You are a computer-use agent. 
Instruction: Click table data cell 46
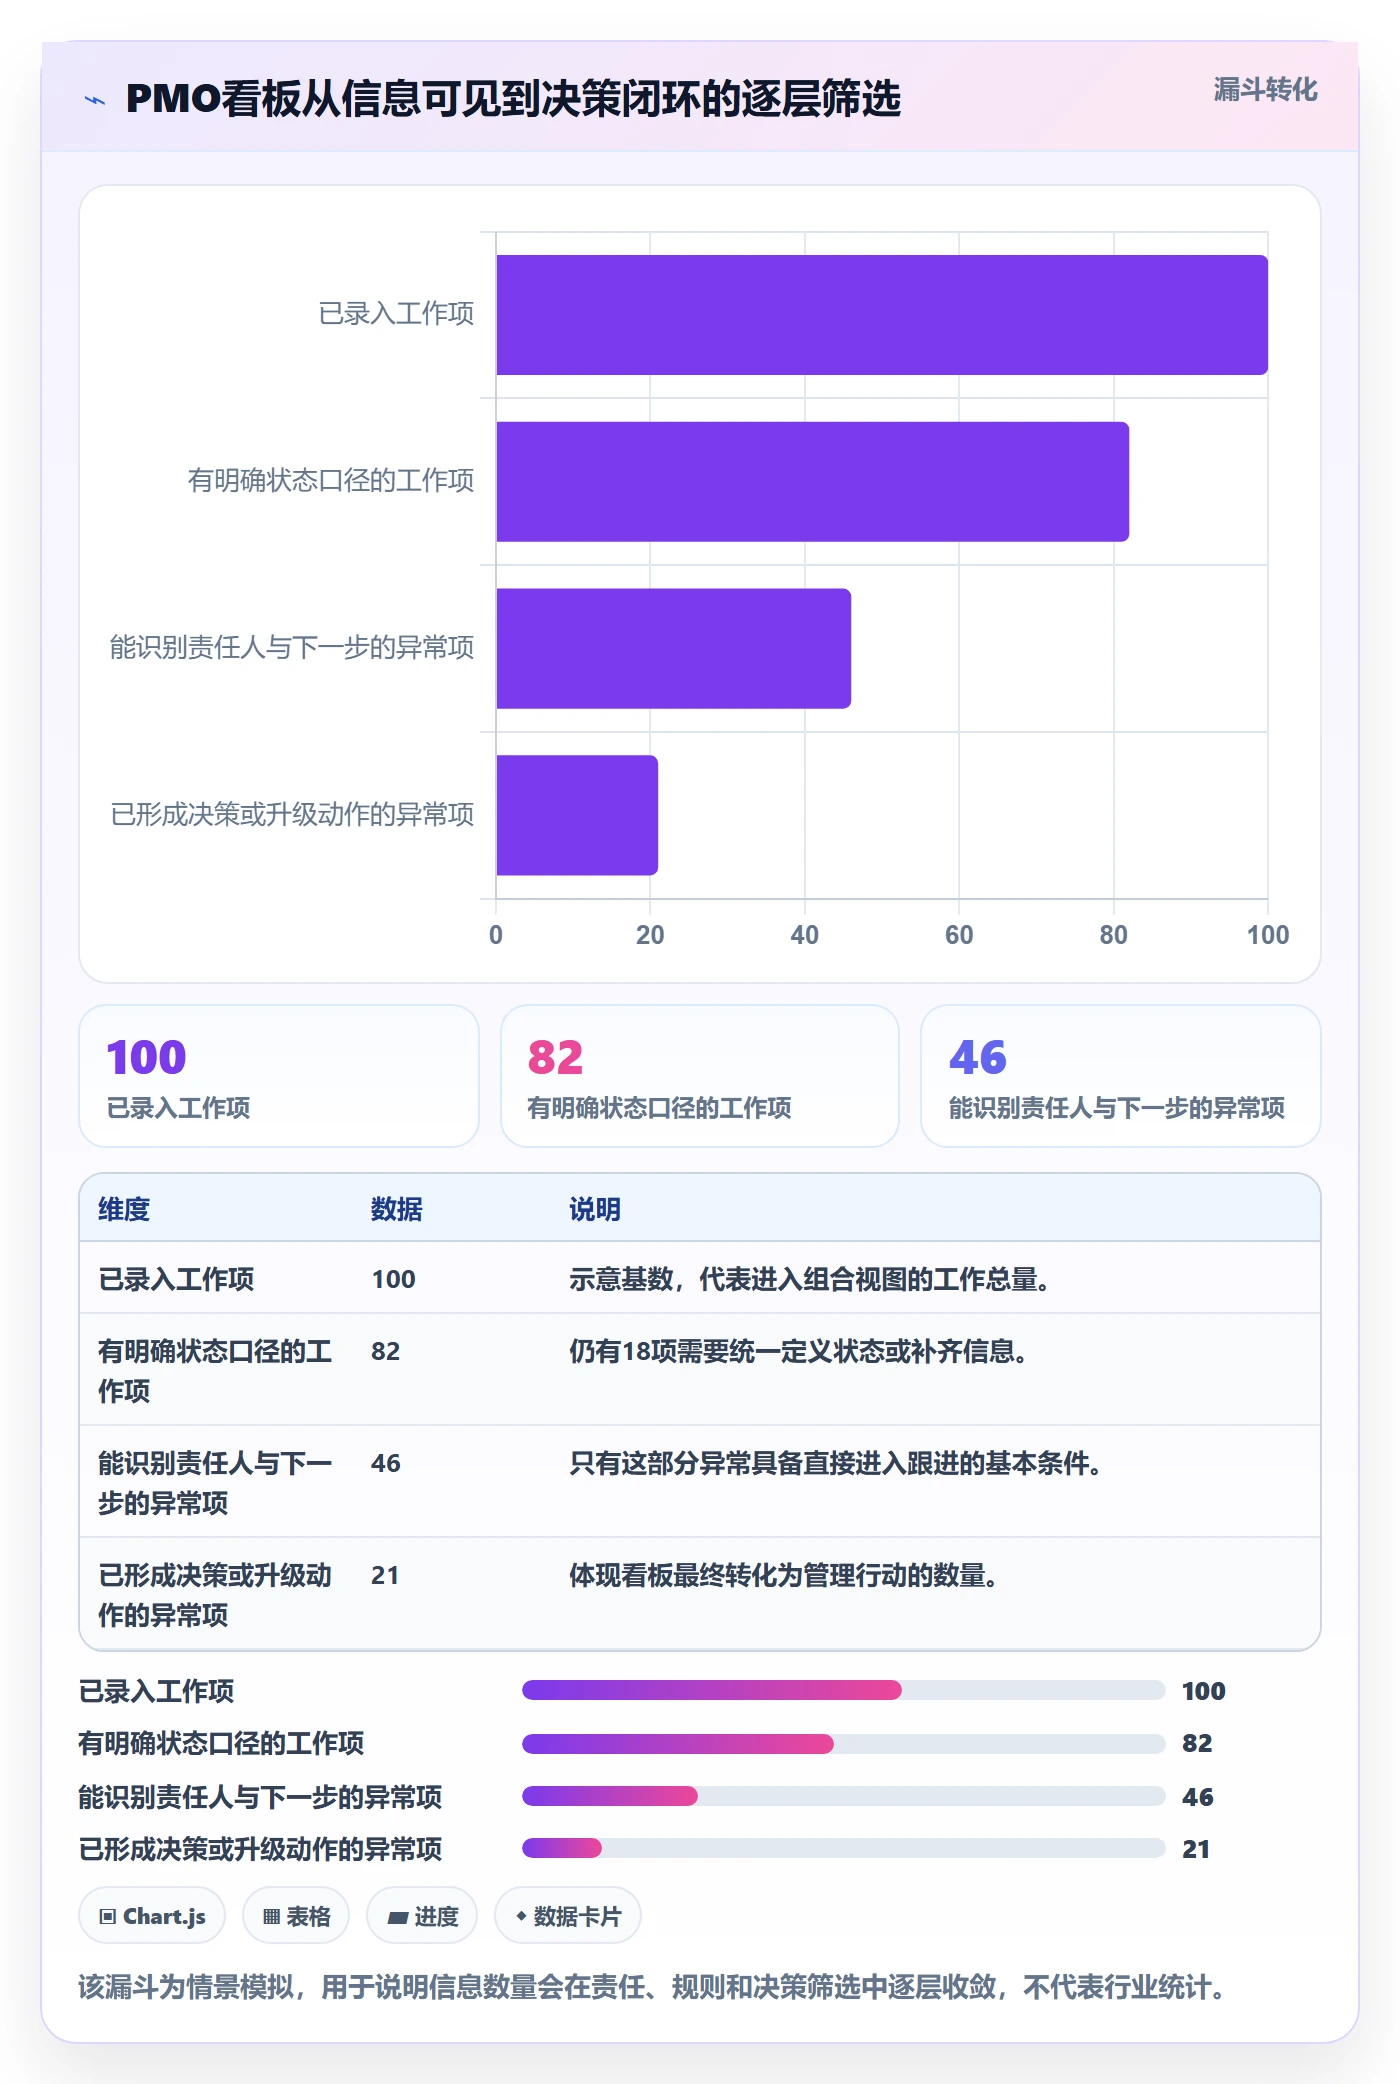tap(385, 1463)
